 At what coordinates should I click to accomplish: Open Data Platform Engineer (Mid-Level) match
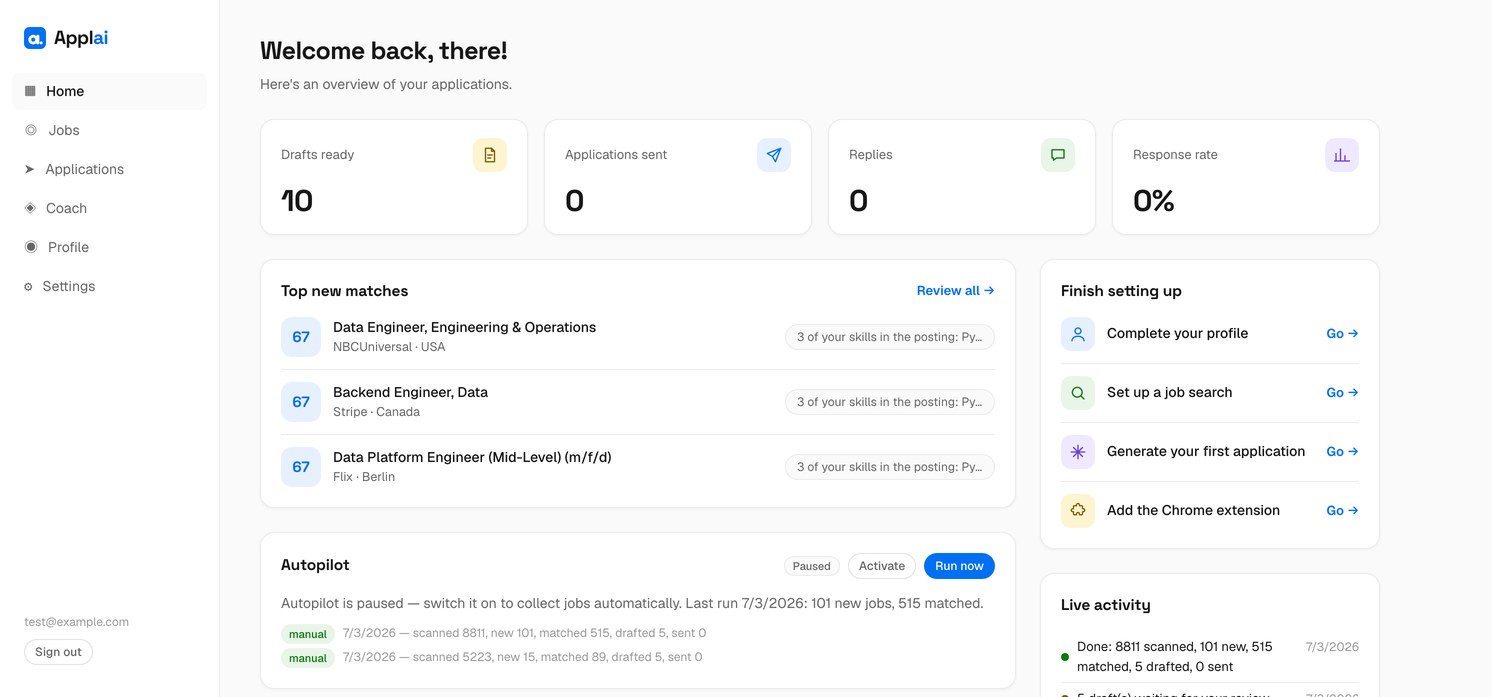pos(472,457)
